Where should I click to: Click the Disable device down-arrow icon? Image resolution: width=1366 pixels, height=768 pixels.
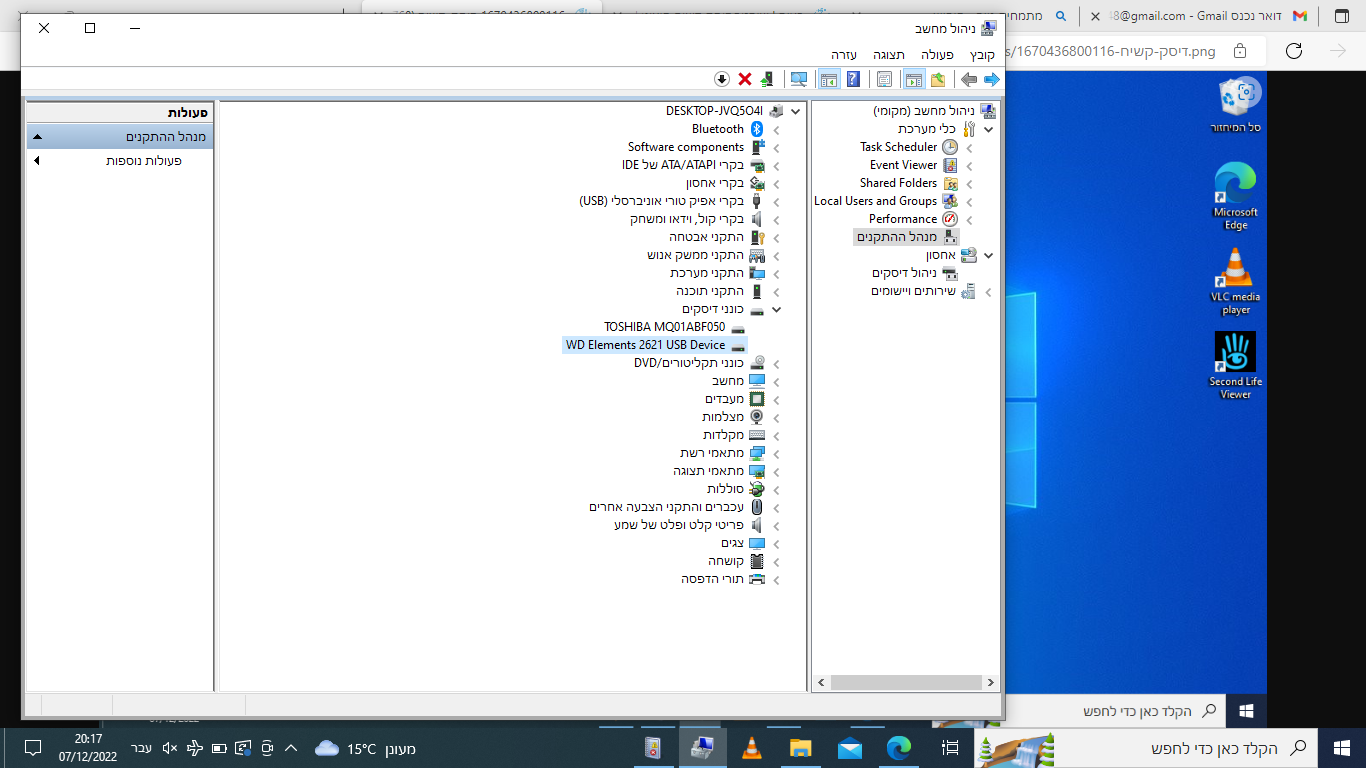point(721,79)
